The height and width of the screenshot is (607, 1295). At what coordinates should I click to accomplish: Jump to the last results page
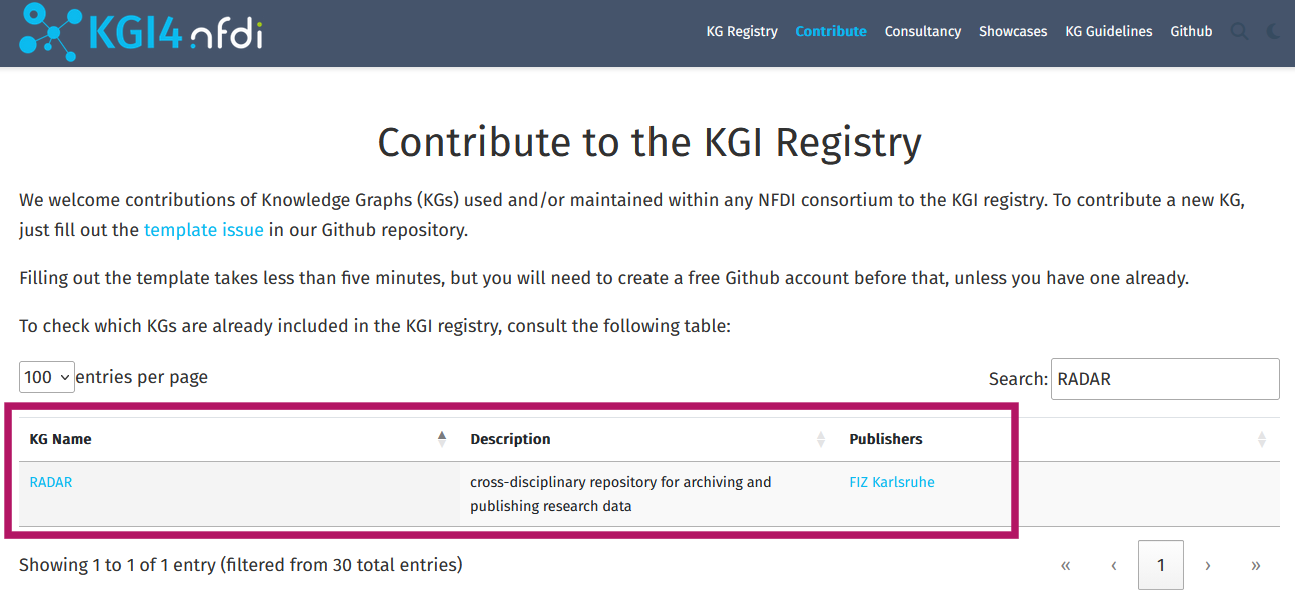pos(1255,565)
